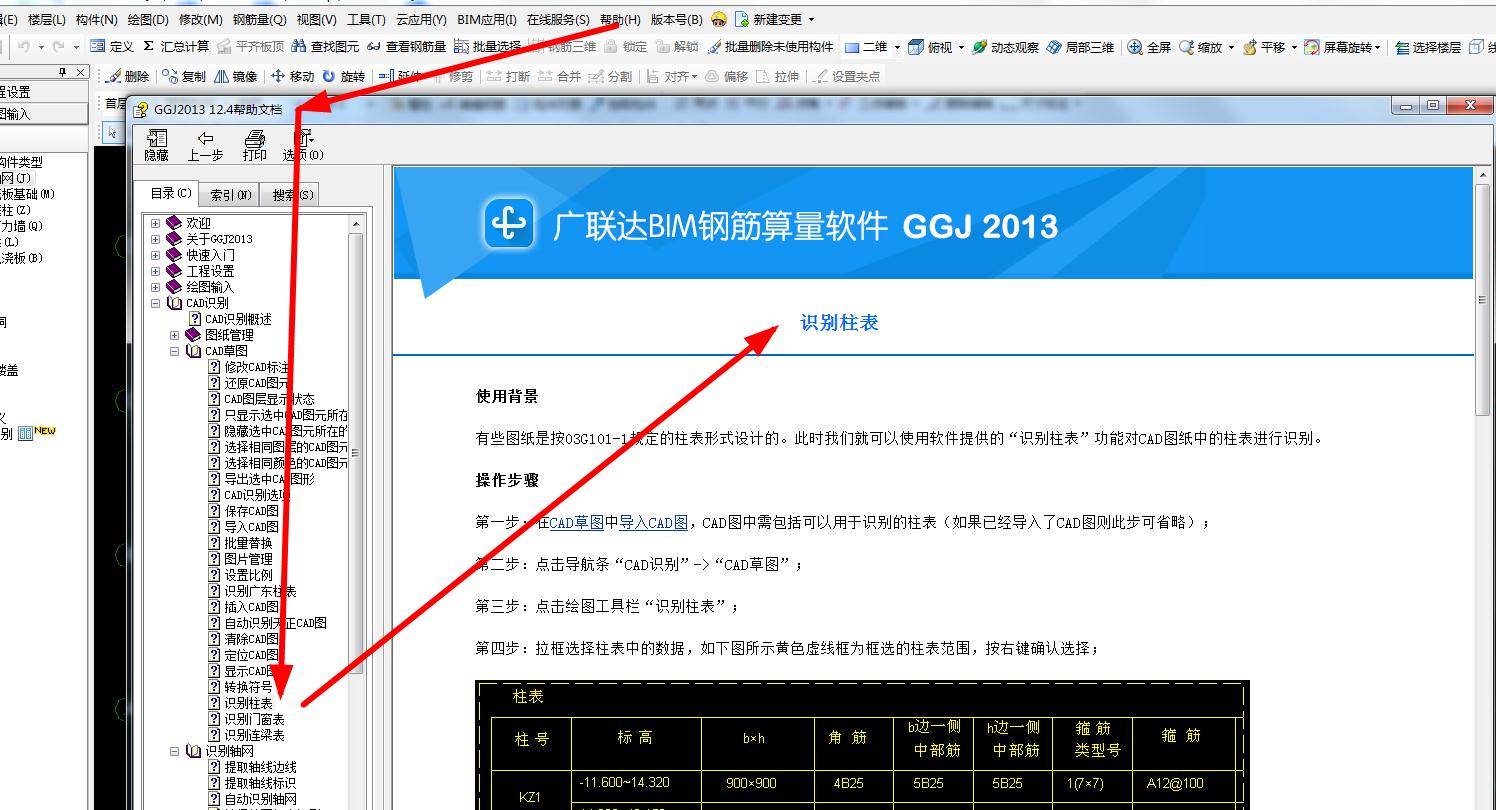Click the 缩放 zoom toolbar button
The width and height of the screenshot is (1496, 810).
pos(1200,47)
